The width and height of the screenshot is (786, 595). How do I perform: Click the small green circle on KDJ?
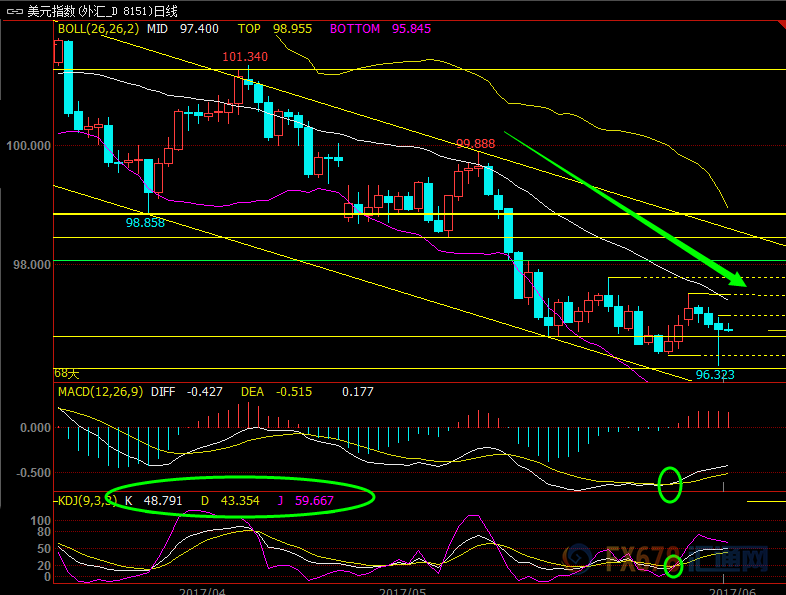673,567
